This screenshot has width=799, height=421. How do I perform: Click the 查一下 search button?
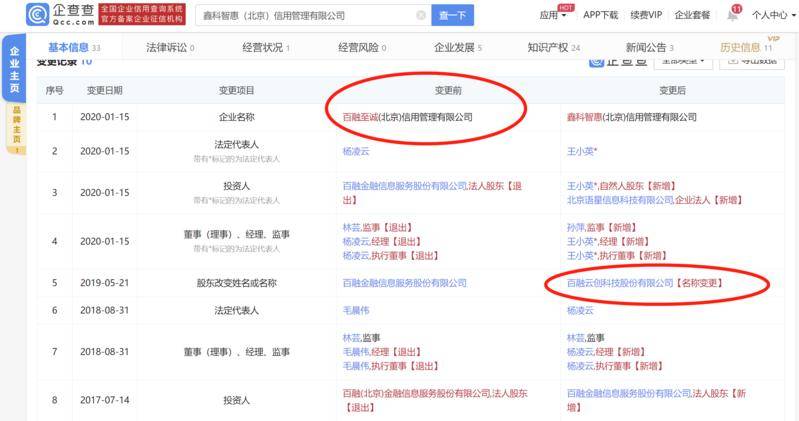pos(452,15)
